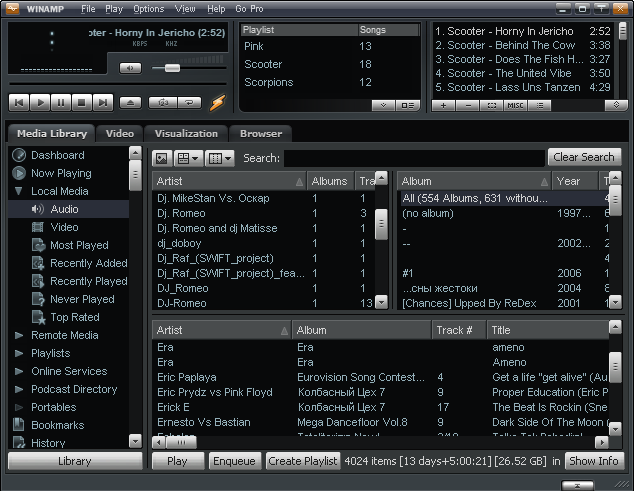Skip to the next track

pos(103,102)
